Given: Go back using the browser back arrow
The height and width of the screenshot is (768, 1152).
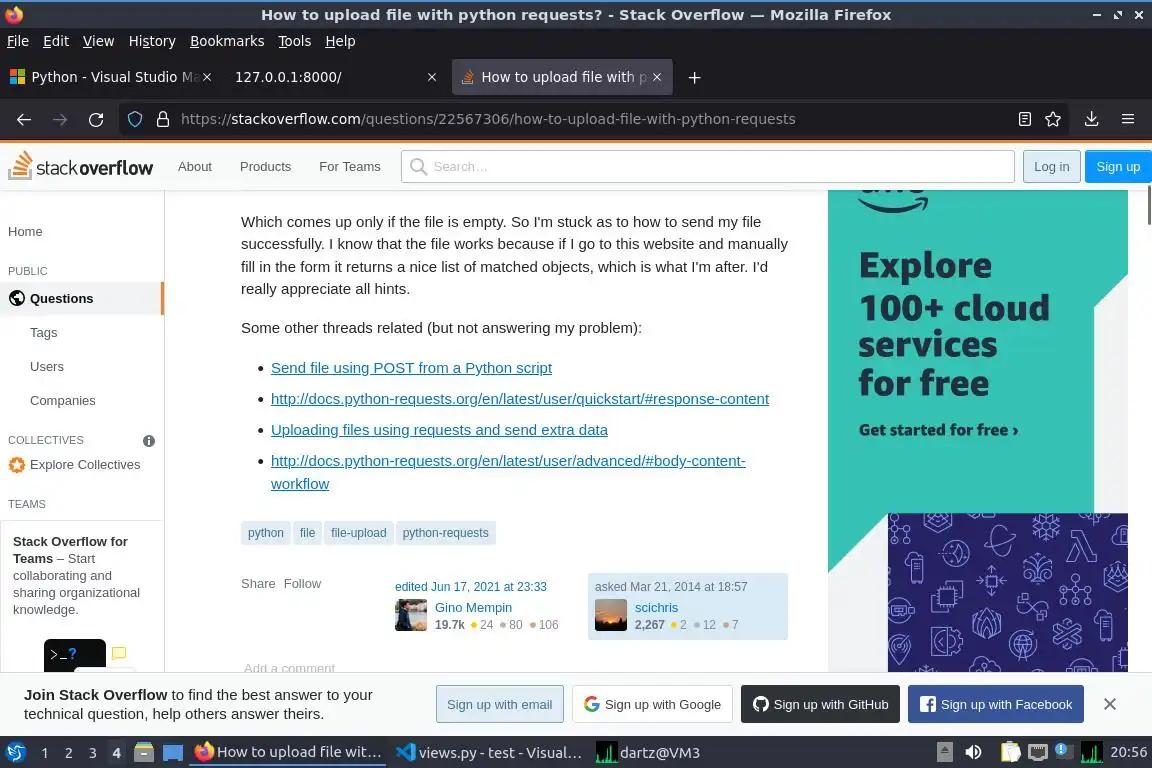Looking at the screenshot, I should click(x=24, y=119).
